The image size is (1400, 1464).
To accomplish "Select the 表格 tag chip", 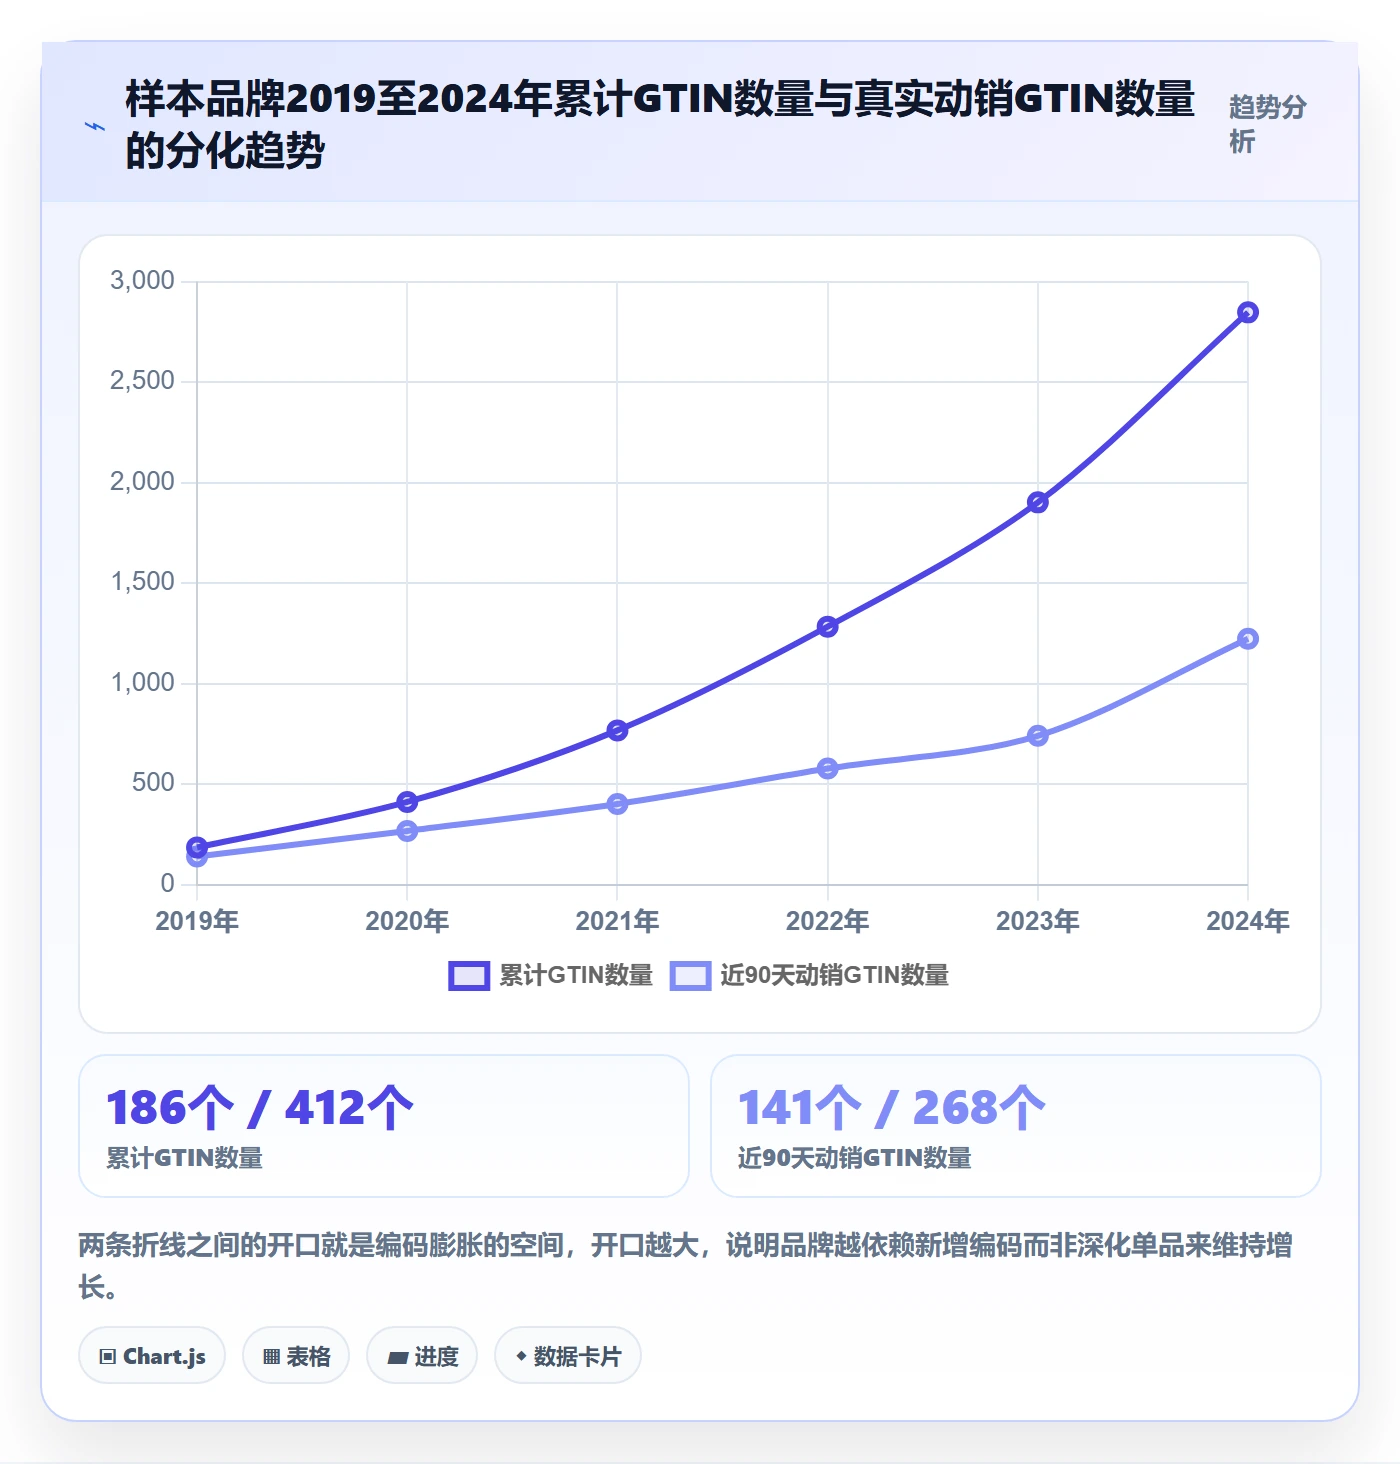I will pyautogui.click(x=296, y=1356).
